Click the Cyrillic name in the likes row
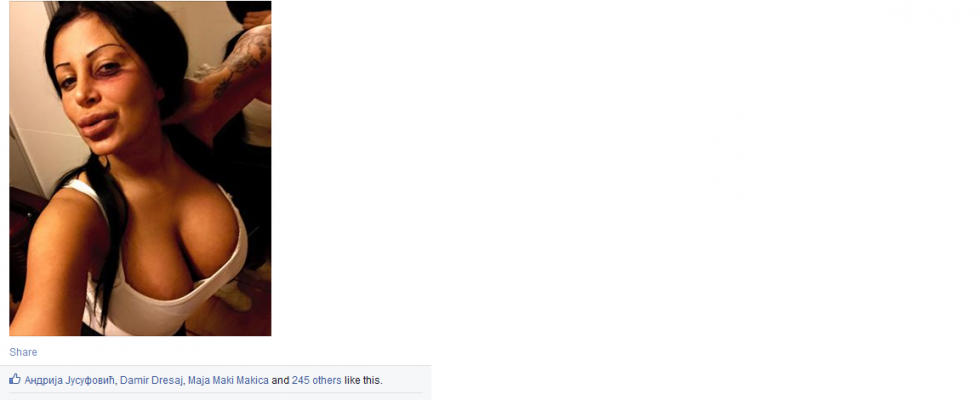Viewport: 980px width, 400px height. (70, 380)
